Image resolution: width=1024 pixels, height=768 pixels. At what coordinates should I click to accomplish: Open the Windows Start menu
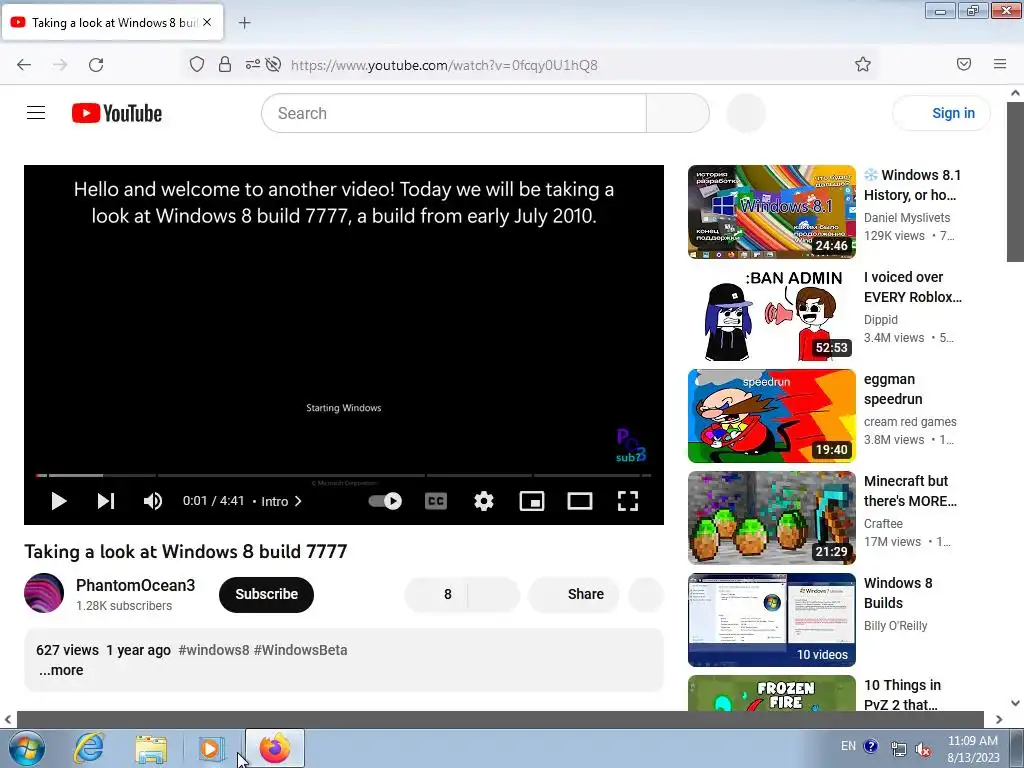[x=26, y=748]
